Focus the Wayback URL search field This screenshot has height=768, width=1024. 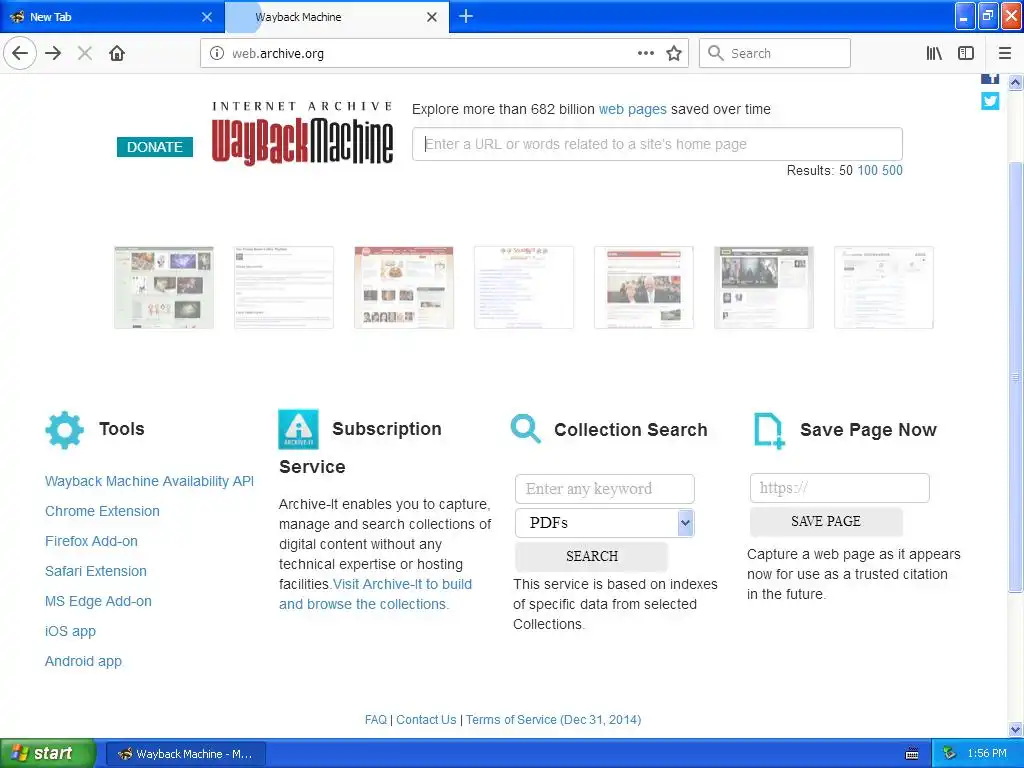click(657, 144)
